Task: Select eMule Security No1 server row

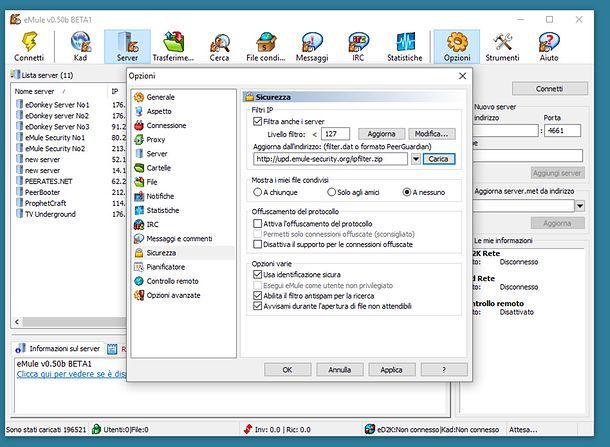Action: [55, 137]
